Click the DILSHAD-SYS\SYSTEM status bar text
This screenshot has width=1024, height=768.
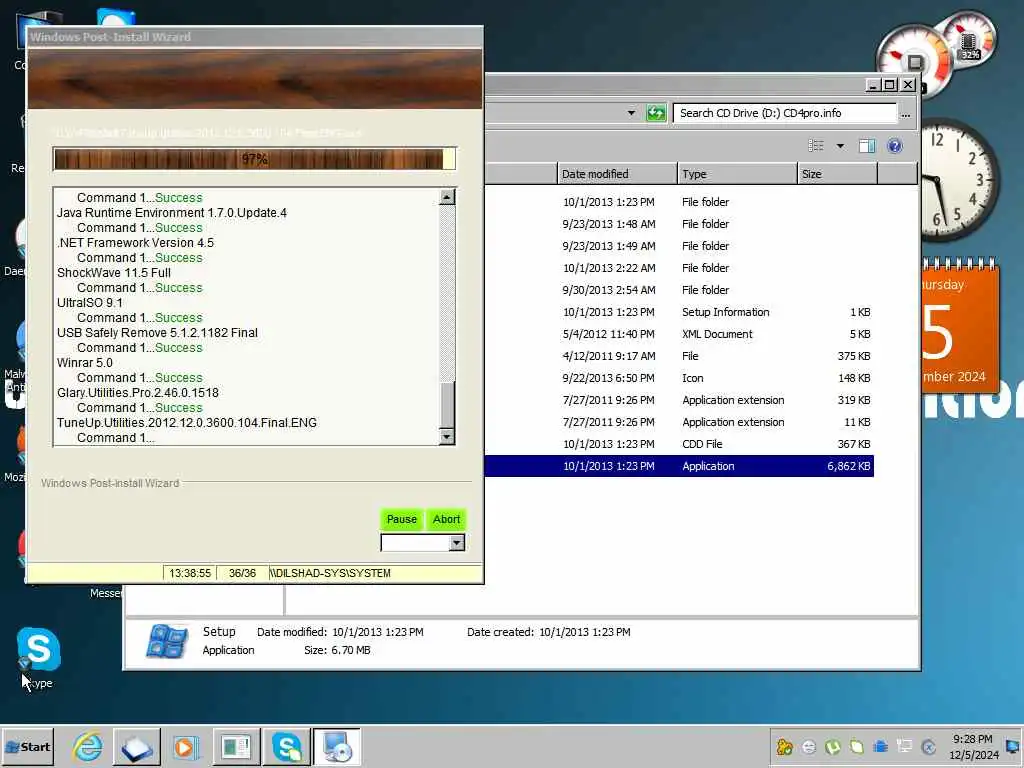pyautogui.click(x=330, y=573)
